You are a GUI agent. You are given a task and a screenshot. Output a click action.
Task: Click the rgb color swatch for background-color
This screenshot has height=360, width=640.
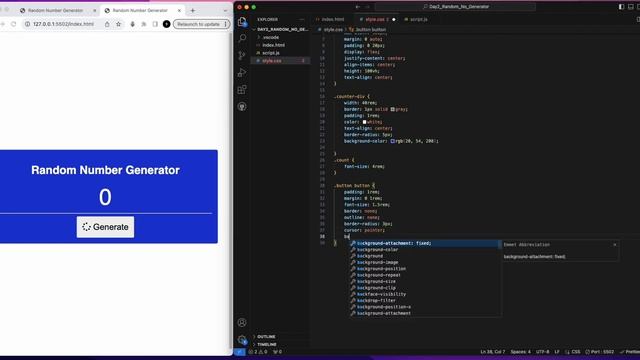[392, 141]
